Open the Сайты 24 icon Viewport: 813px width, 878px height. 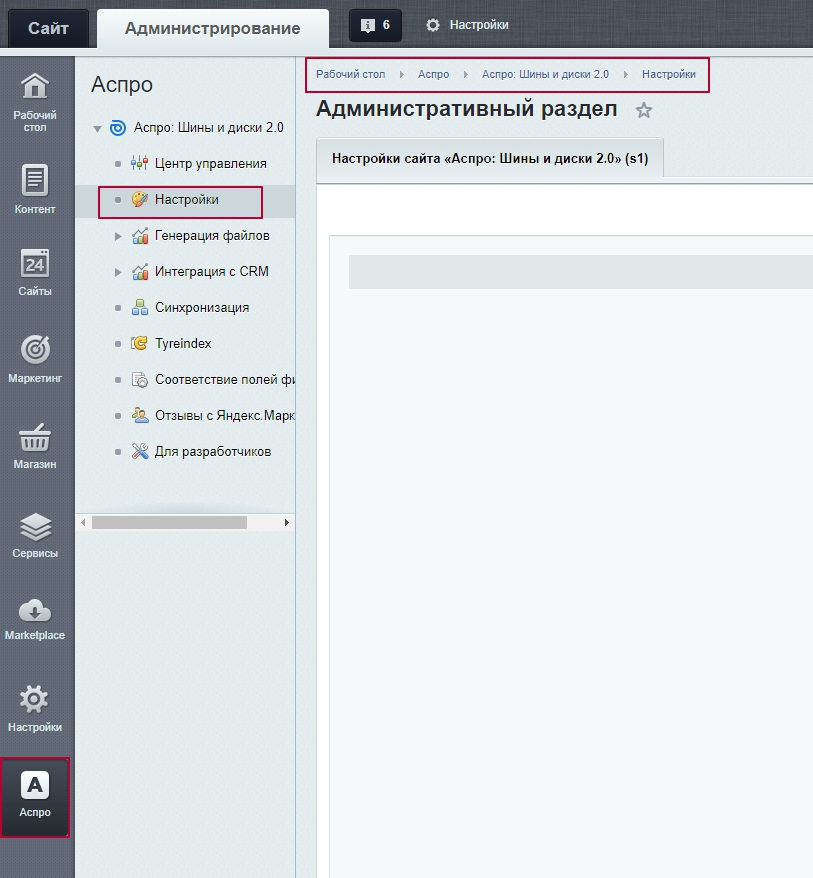coord(35,263)
